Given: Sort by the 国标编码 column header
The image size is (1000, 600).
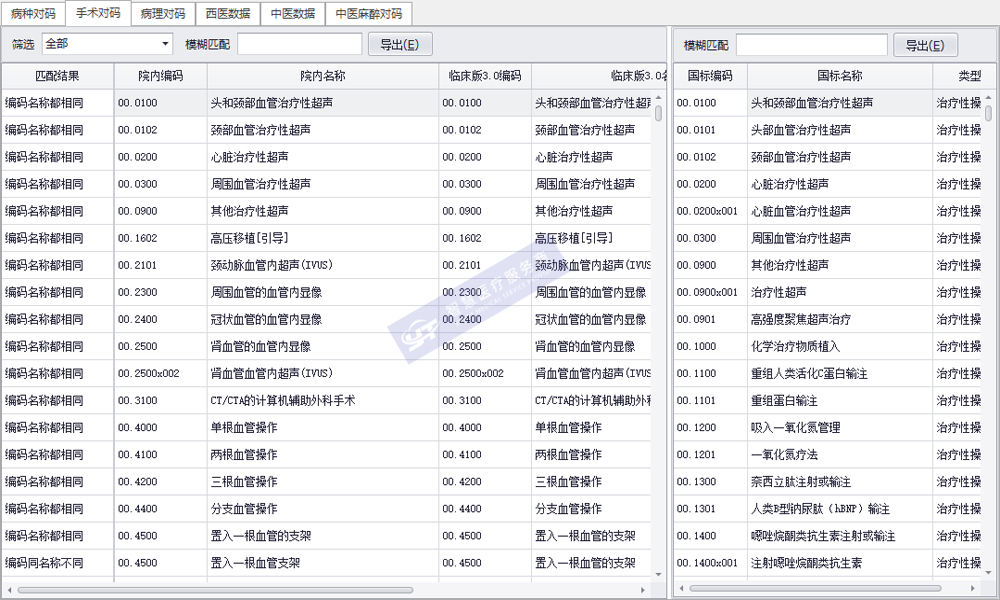Looking at the screenshot, I should [710, 76].
